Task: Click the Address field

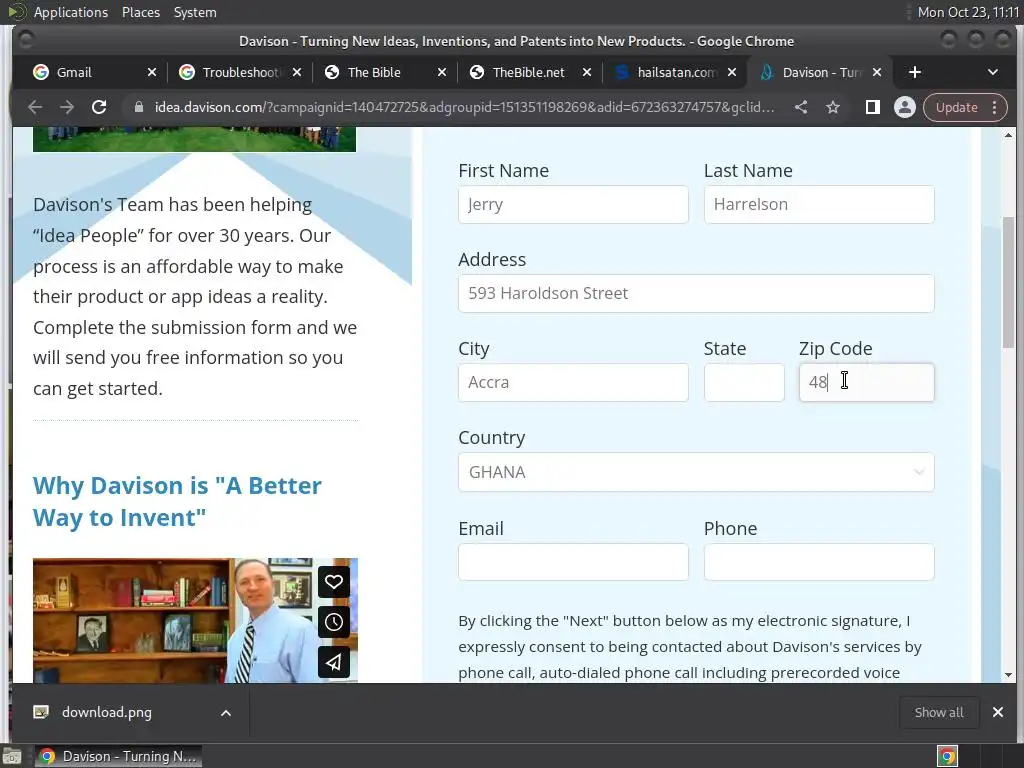Action: [x=696, y=293]
